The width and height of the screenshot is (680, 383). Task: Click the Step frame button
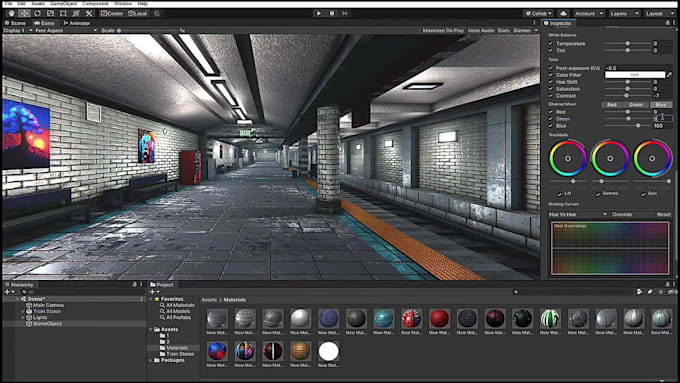click(345, 13)
